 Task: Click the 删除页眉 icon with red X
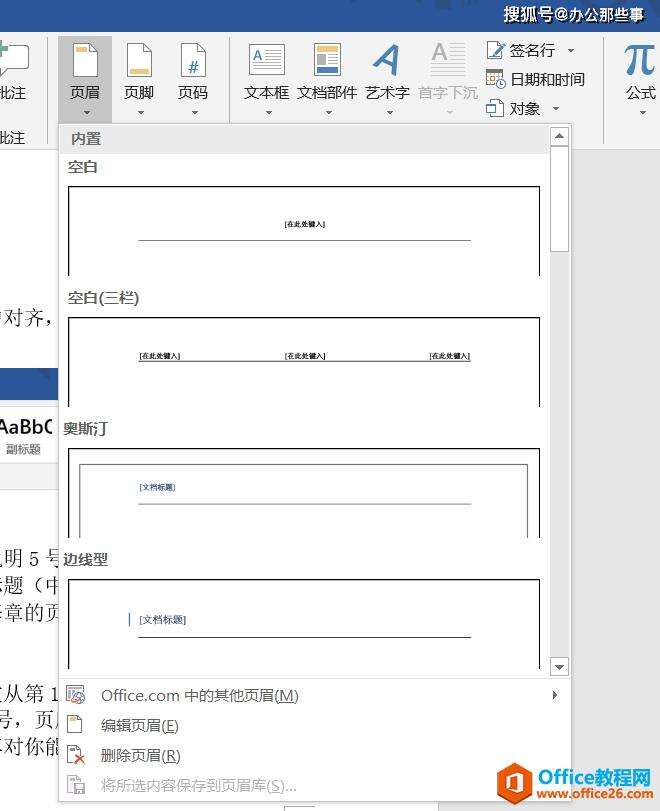click(76, 755)
